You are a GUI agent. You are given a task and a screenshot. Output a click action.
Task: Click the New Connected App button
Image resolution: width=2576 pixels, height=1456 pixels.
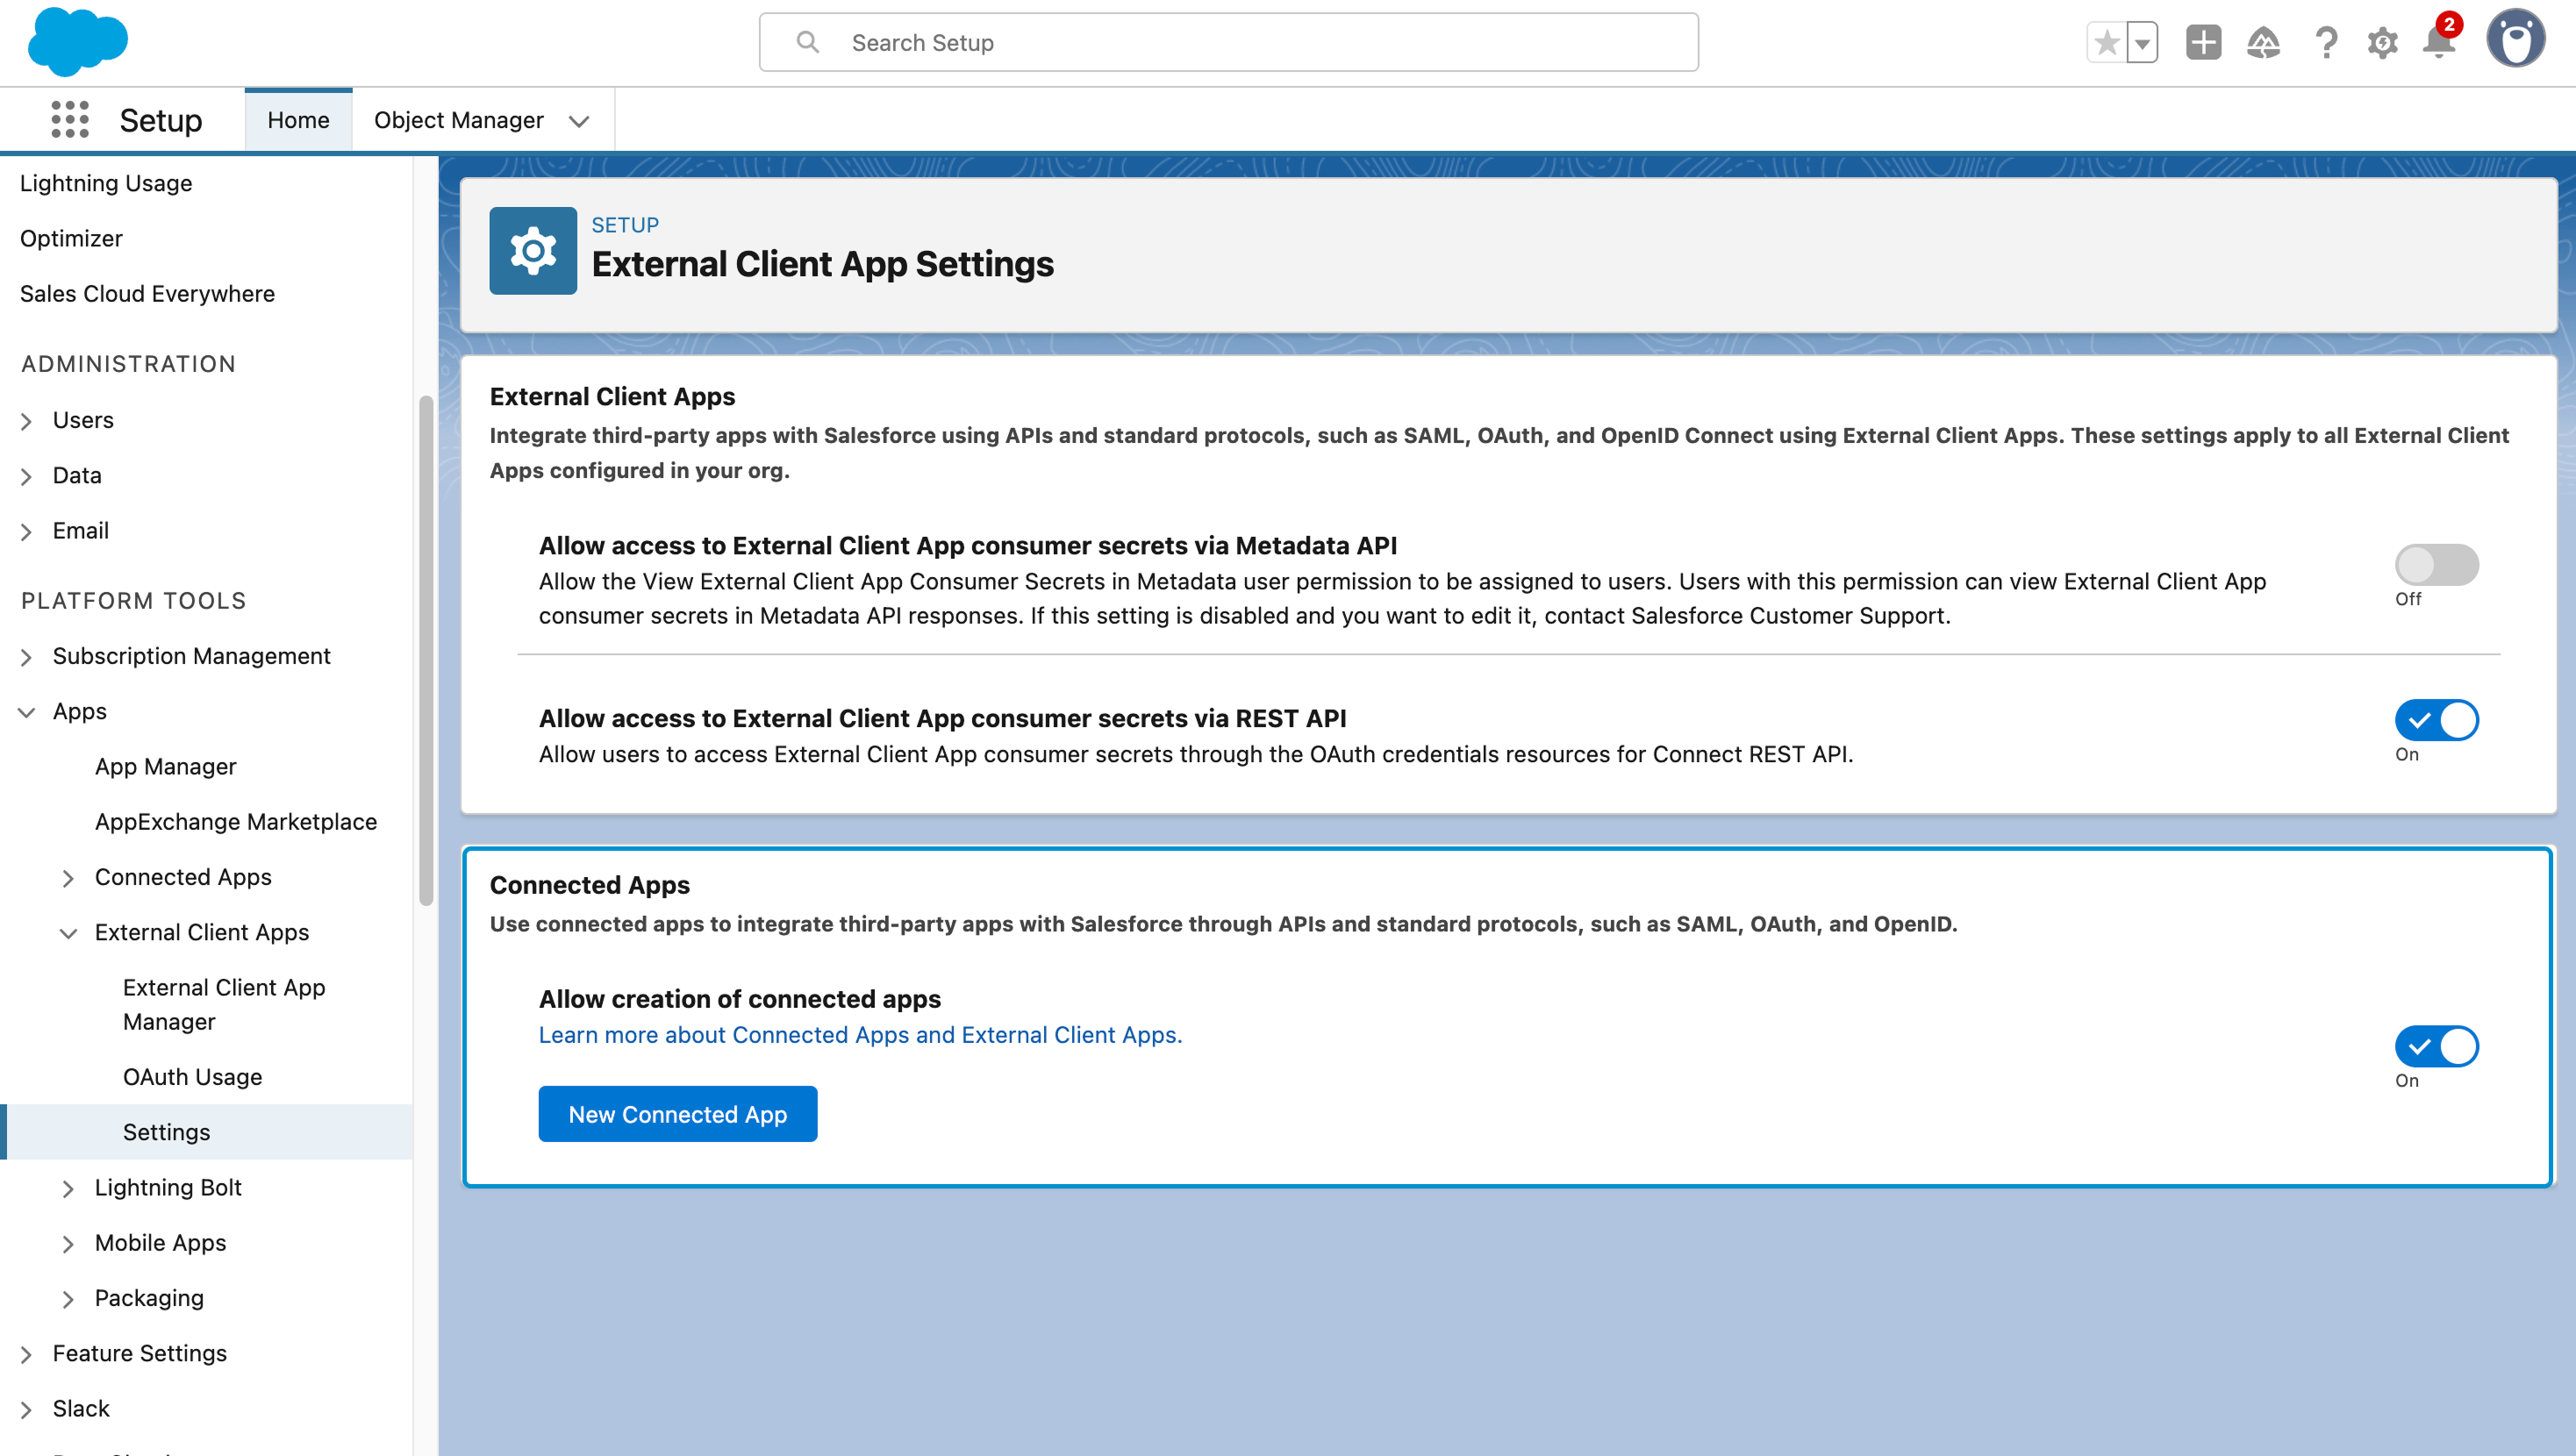click(678, 1114)
